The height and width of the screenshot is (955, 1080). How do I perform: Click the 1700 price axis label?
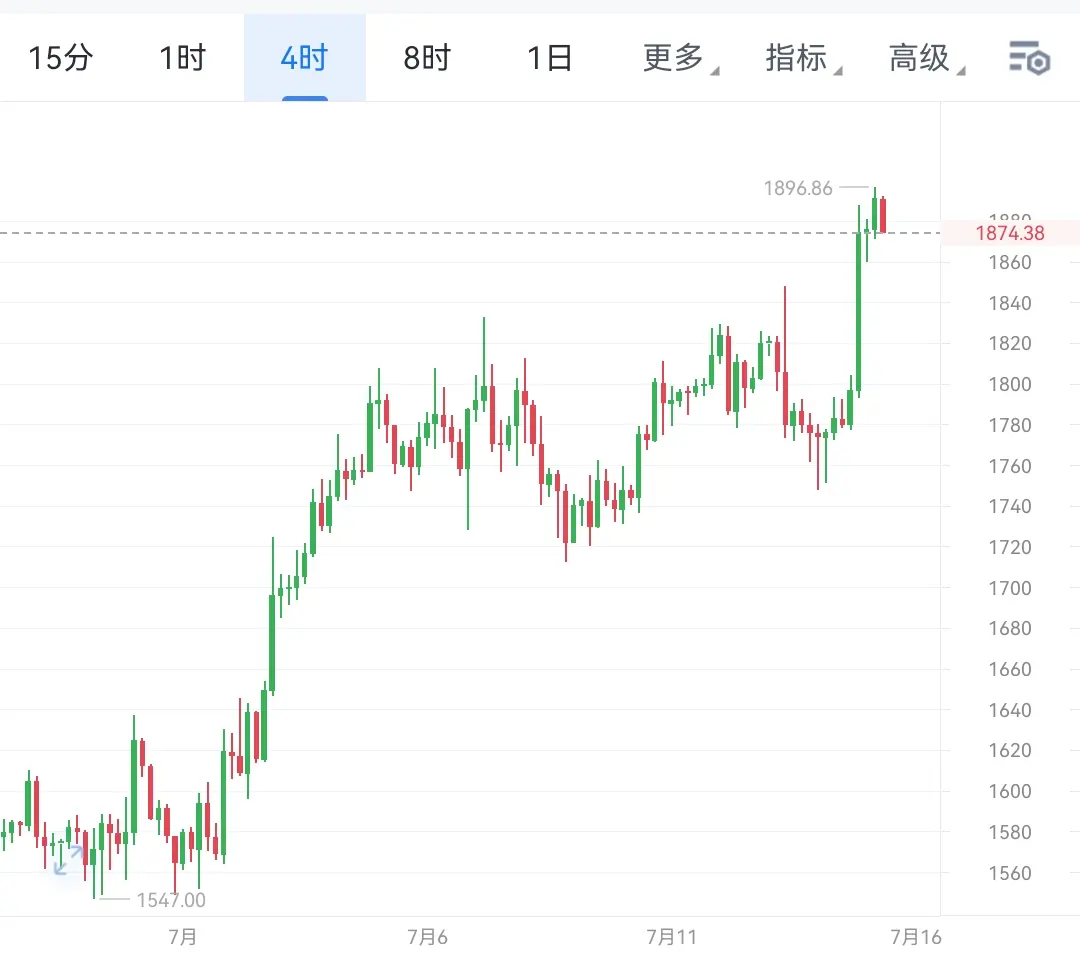(x=1010, y=588)
